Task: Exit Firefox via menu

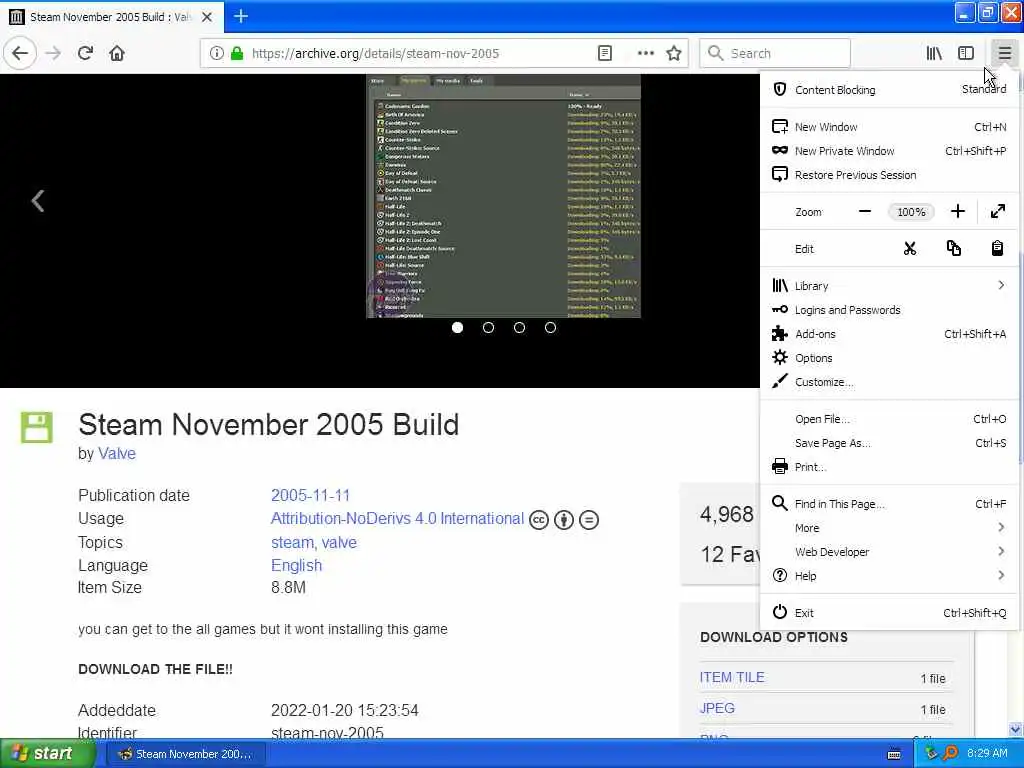Action: point(889,613)
